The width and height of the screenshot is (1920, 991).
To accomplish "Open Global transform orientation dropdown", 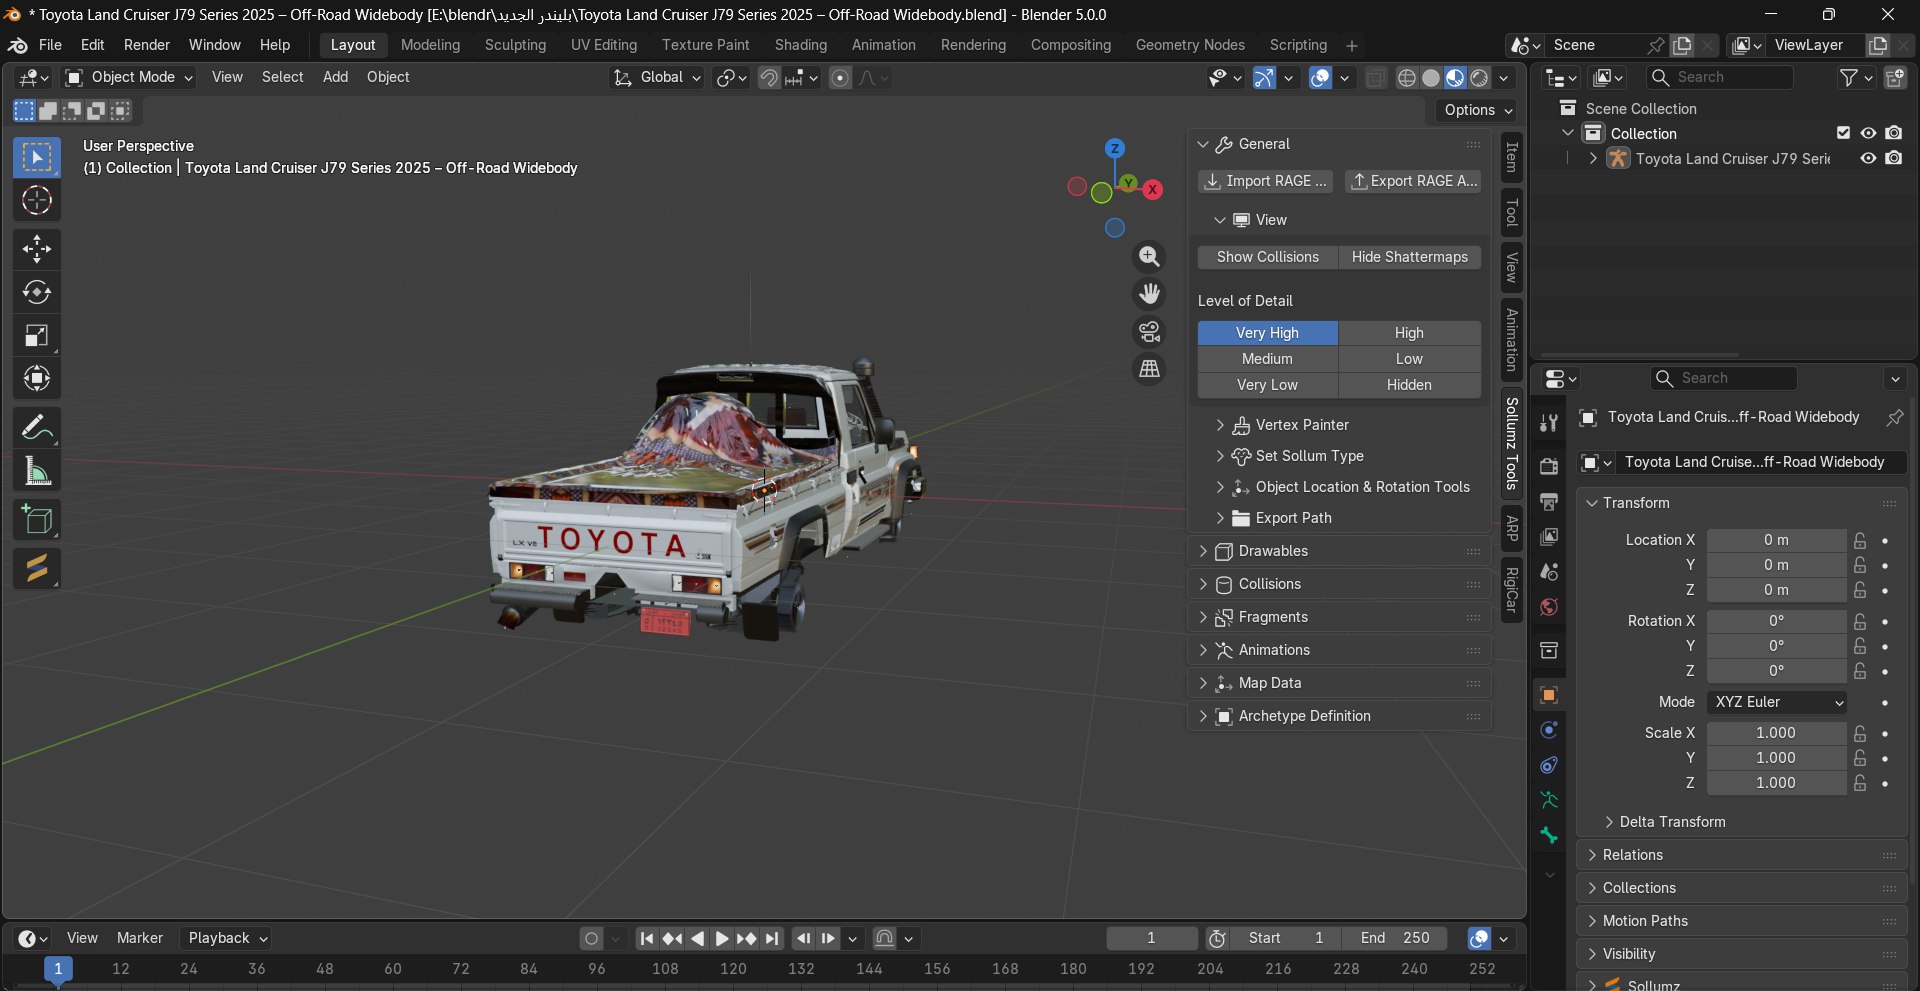I will click(x=657, y=77).
